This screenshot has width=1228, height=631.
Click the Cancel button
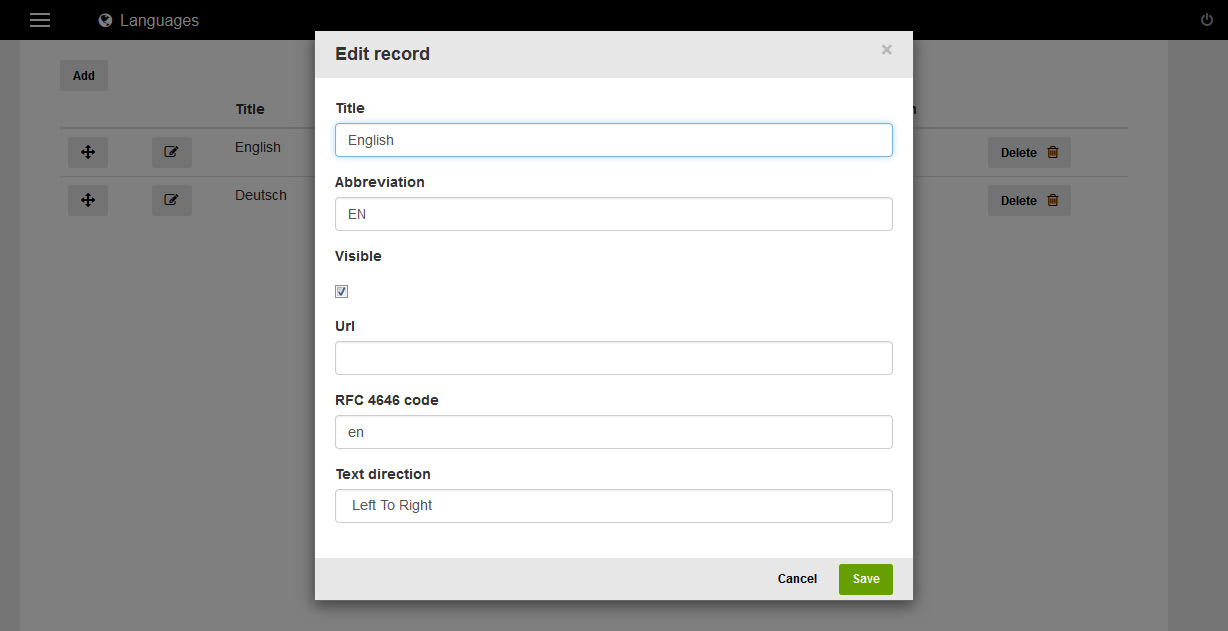coord(797,579)
